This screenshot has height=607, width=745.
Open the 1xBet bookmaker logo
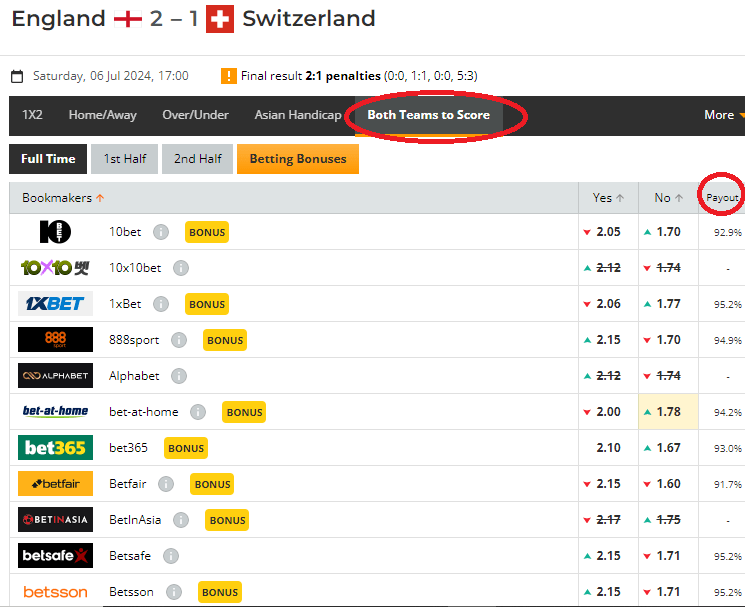point(55,304)
